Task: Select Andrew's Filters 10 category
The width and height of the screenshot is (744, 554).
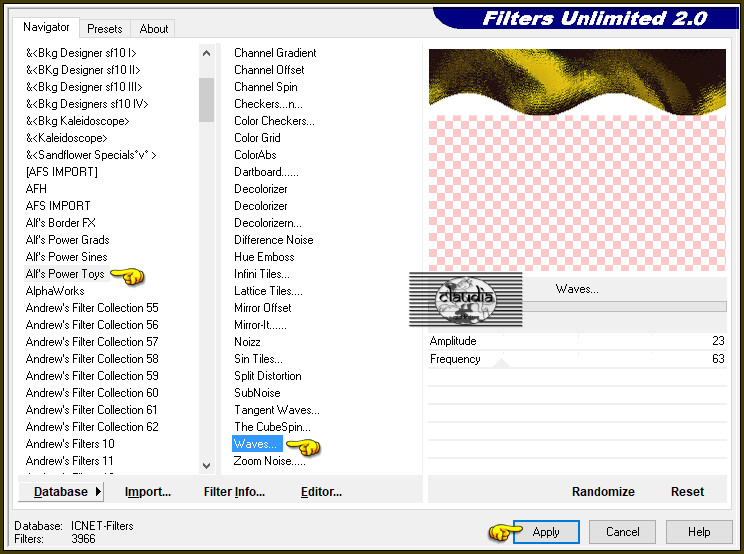Action: (70, 443)
